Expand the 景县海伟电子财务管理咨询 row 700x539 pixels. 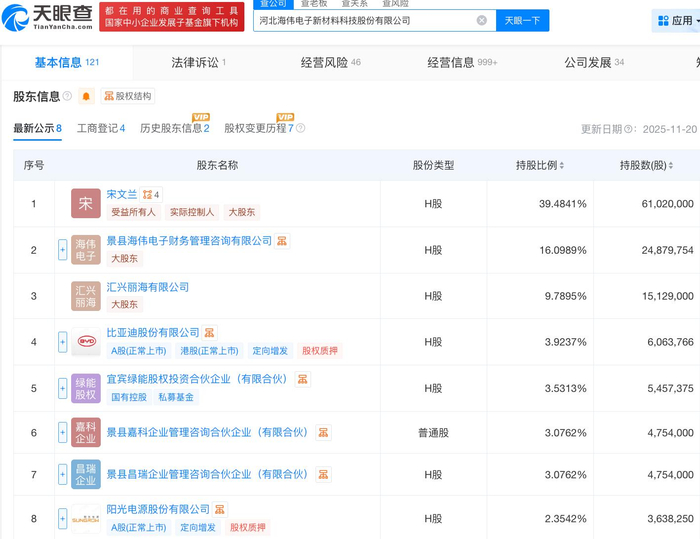tap(62, 250)
